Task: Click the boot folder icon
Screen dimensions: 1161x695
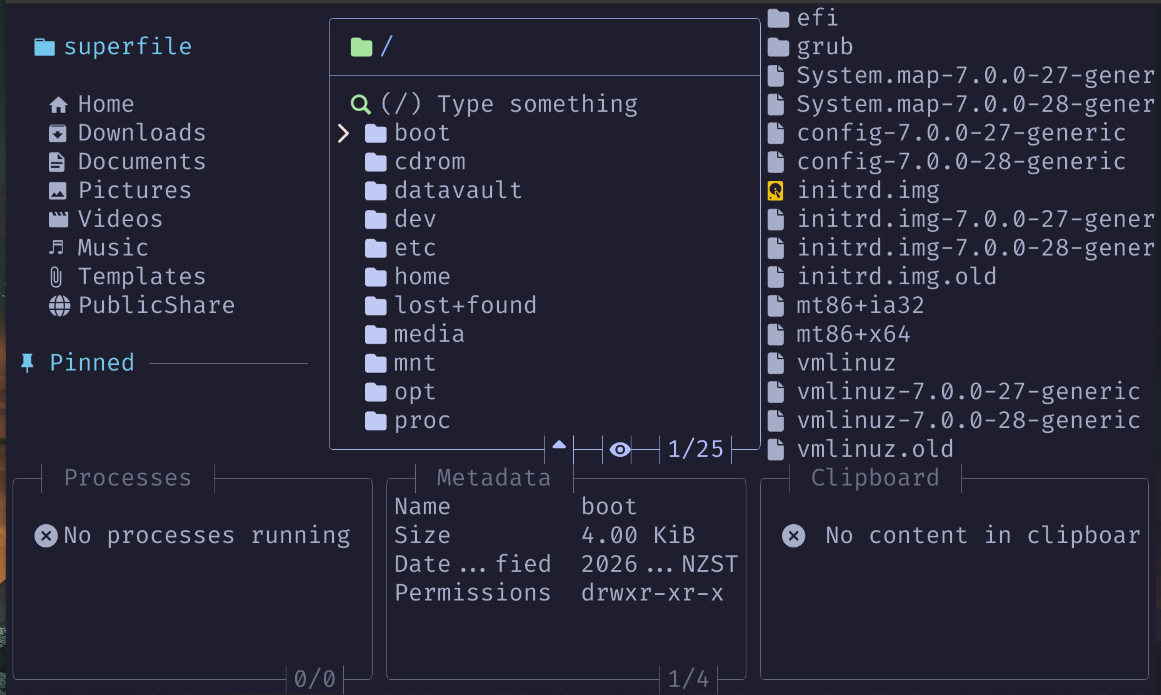Action: pyautogui.click(x=375, y=133)
